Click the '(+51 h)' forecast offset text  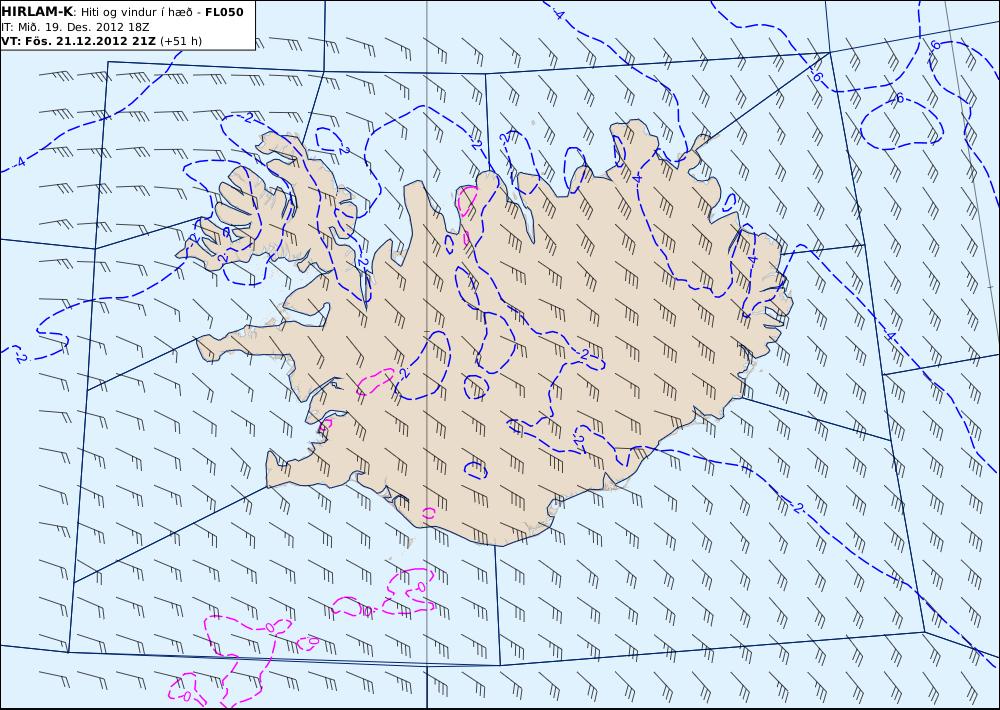tap(181, 41)
